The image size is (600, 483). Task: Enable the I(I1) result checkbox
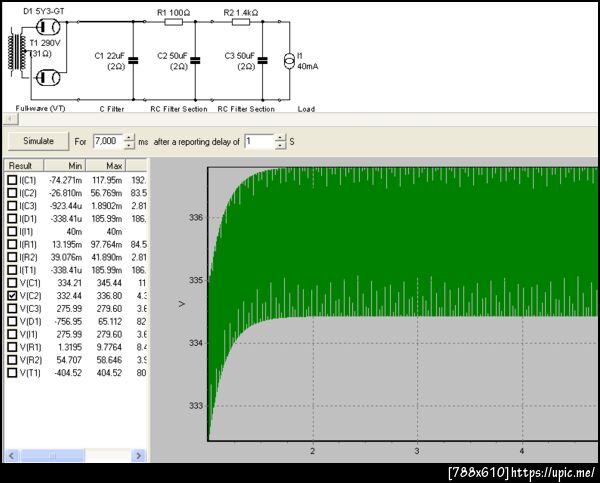[13, 232]
